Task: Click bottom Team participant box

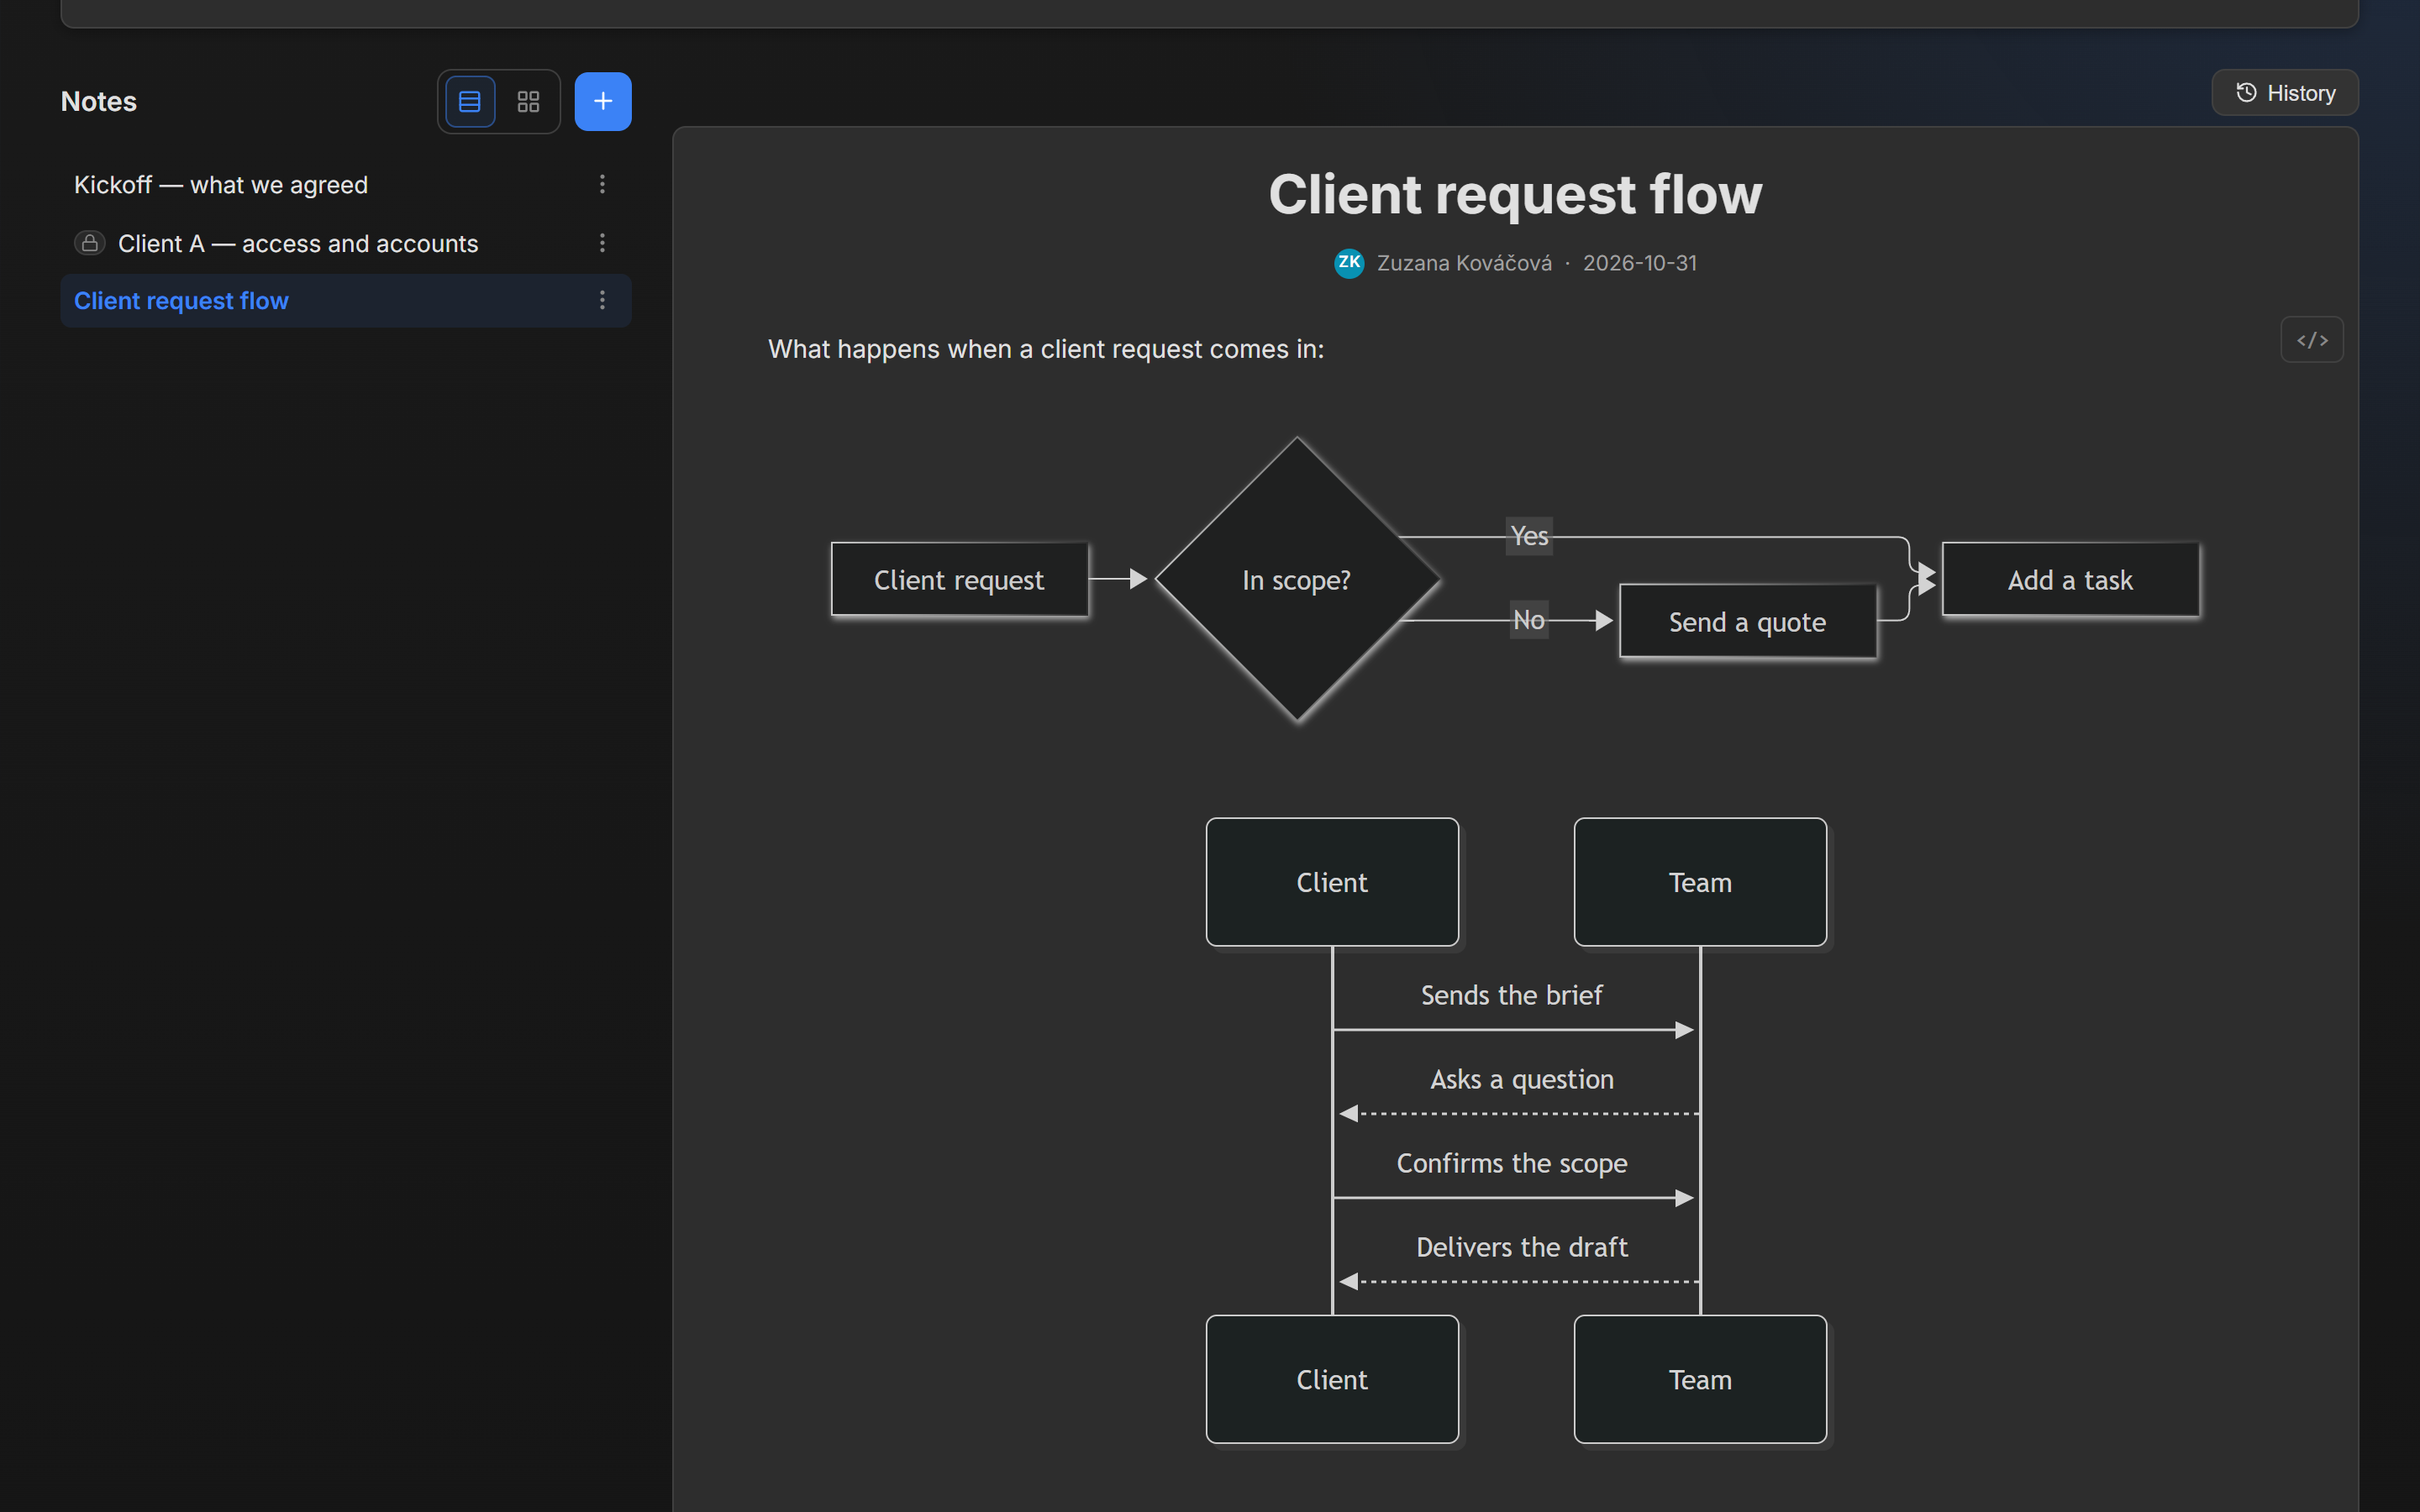Action: [1700, 1379]
